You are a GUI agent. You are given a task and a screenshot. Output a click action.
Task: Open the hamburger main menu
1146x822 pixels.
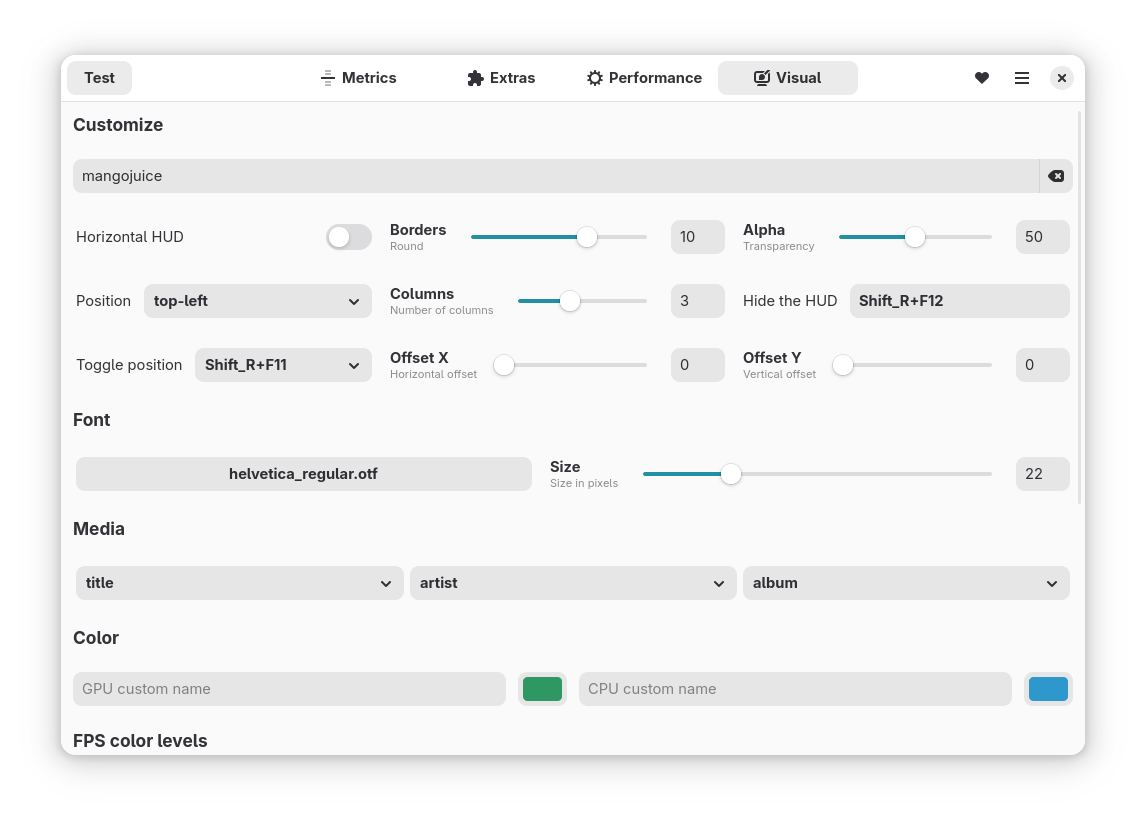click(1022, 77)
